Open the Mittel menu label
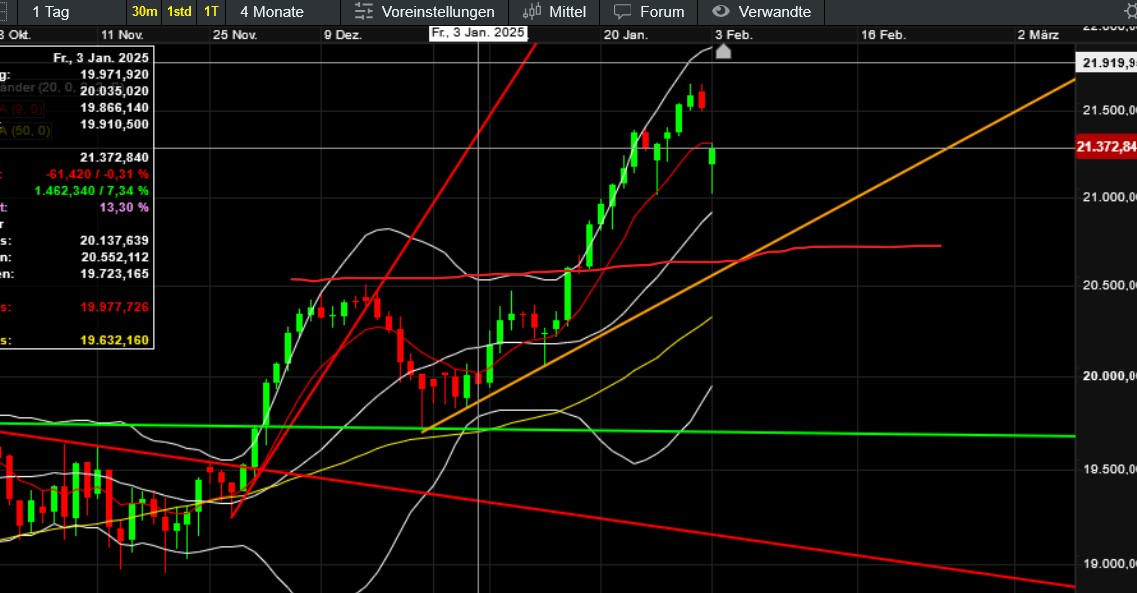The width and height of the screenshot is (1137, 593). pyautogui.click(x=568, y=12)
